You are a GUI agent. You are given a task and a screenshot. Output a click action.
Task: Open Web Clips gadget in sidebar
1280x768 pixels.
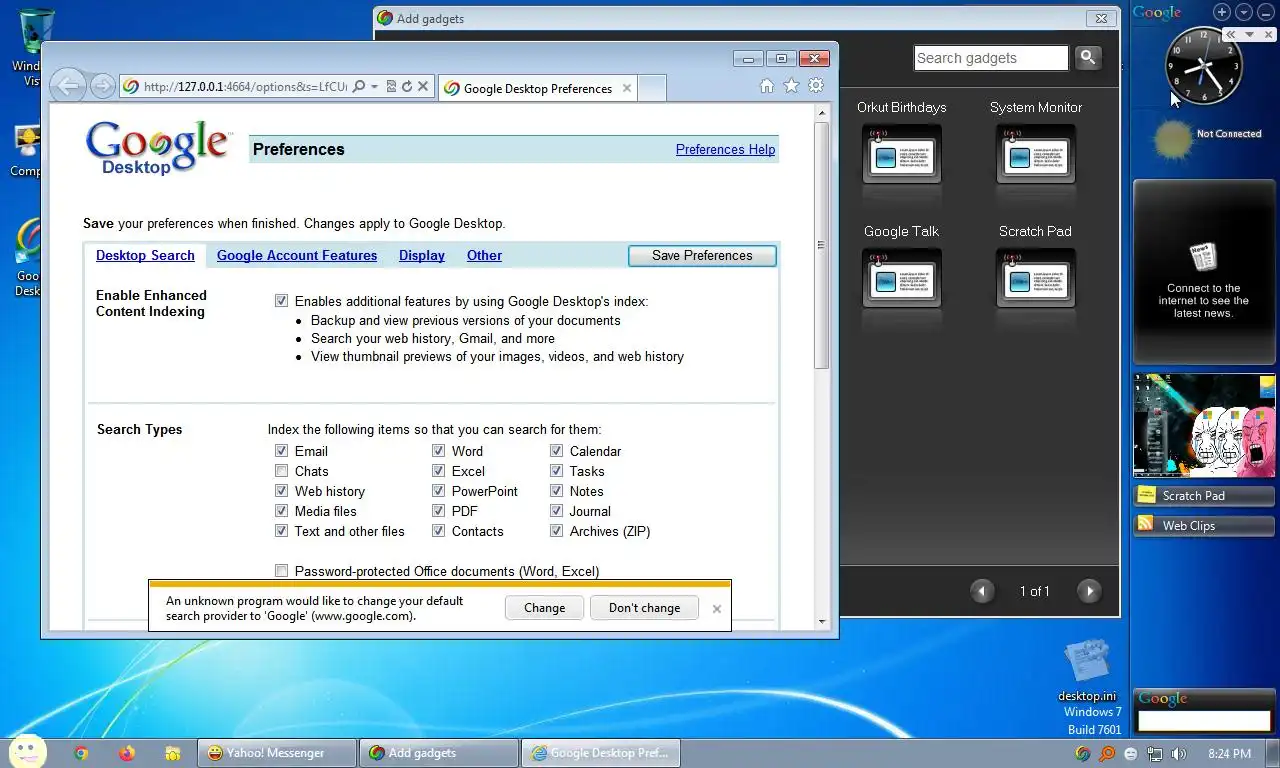pos(1204,525)
